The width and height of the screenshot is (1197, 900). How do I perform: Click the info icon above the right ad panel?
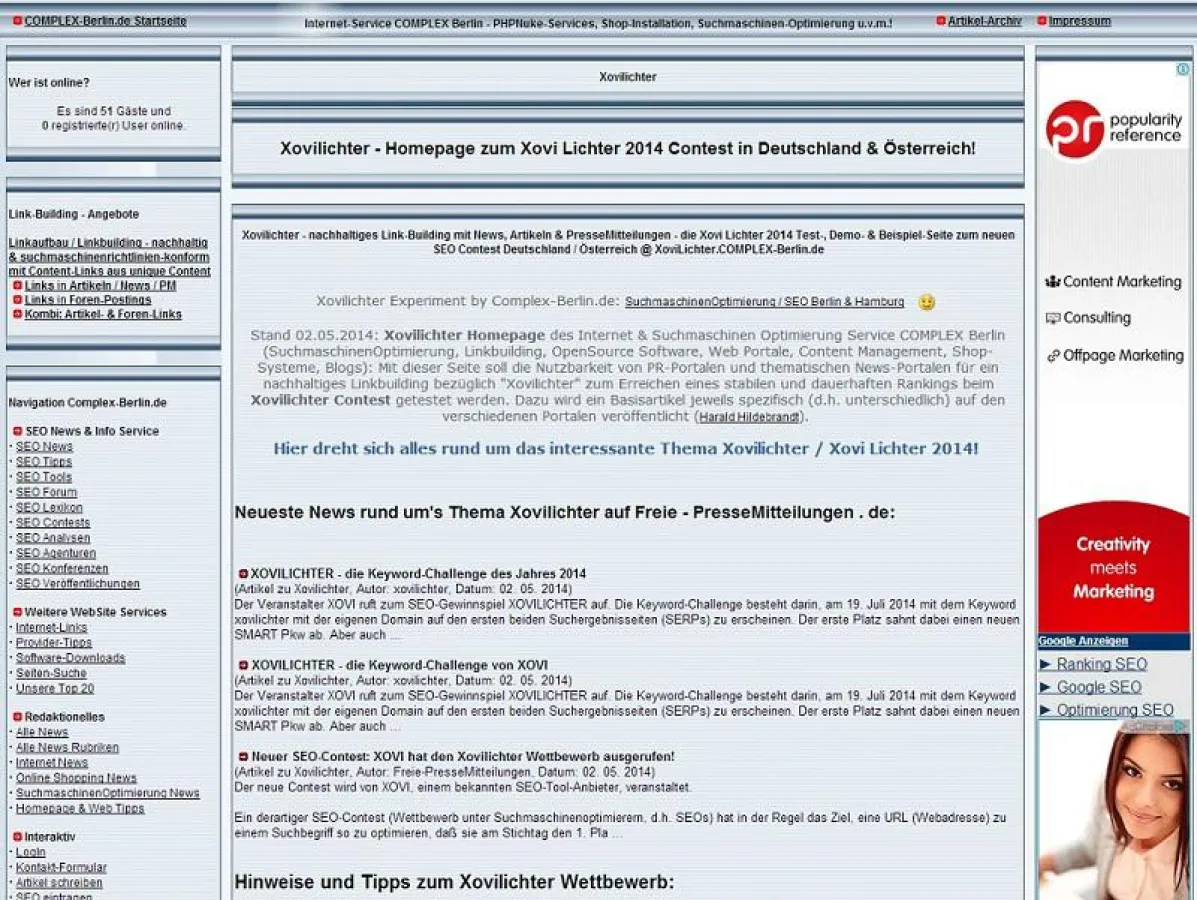coord(1181,69)
